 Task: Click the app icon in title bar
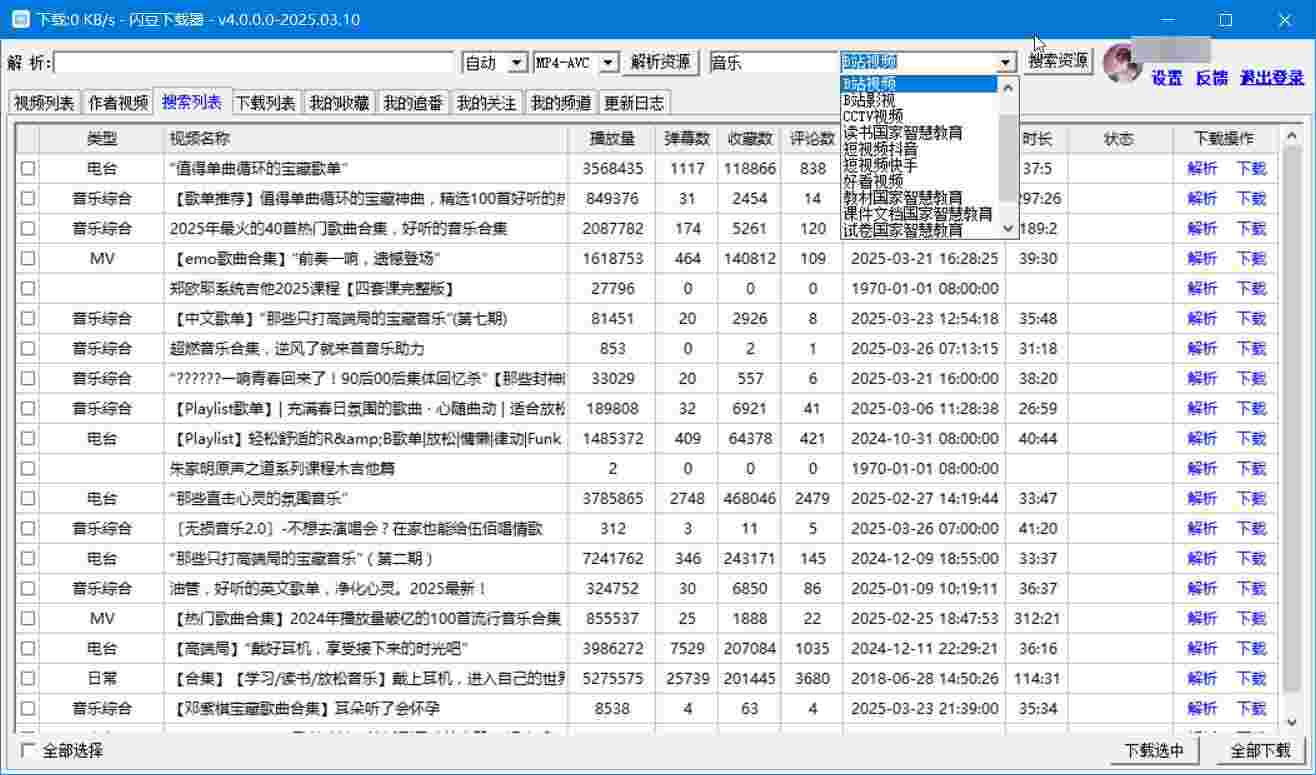point(19,19)
